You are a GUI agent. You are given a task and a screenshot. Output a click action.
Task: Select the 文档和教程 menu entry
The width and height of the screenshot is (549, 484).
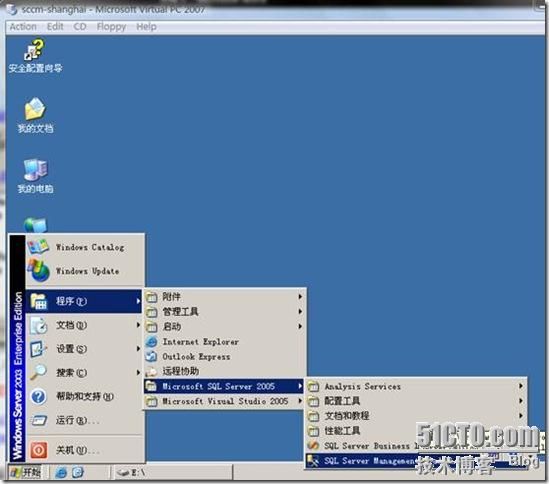coord(416,416)
